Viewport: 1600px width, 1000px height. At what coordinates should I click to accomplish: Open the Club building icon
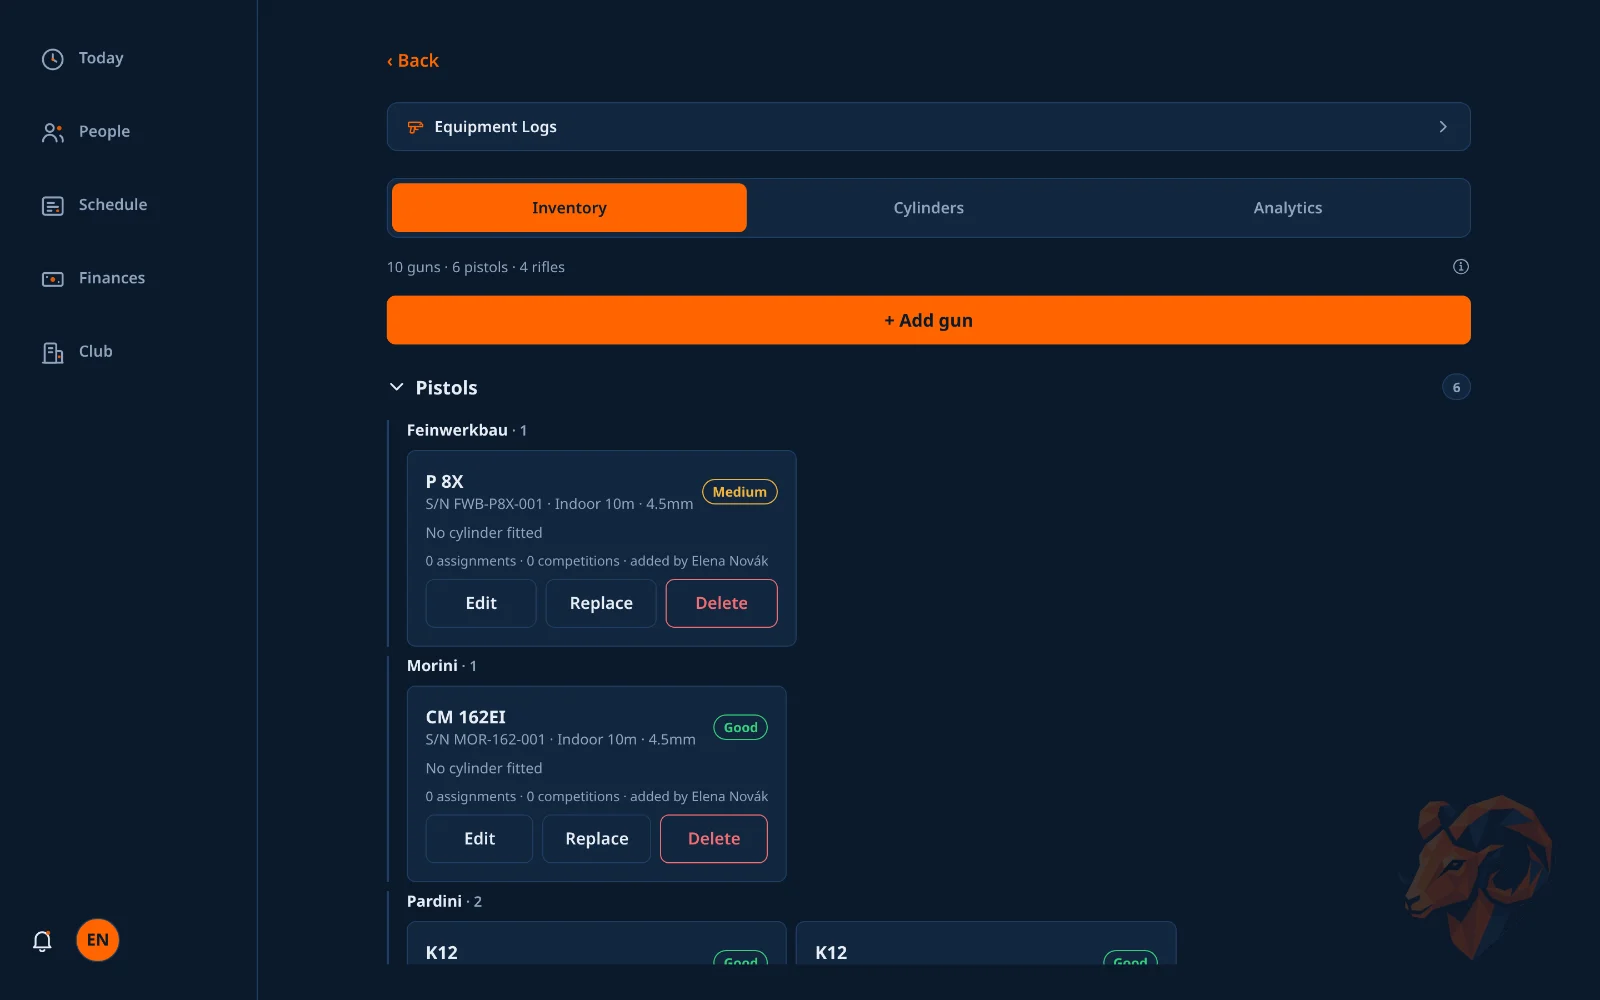[x=53, y=352]
